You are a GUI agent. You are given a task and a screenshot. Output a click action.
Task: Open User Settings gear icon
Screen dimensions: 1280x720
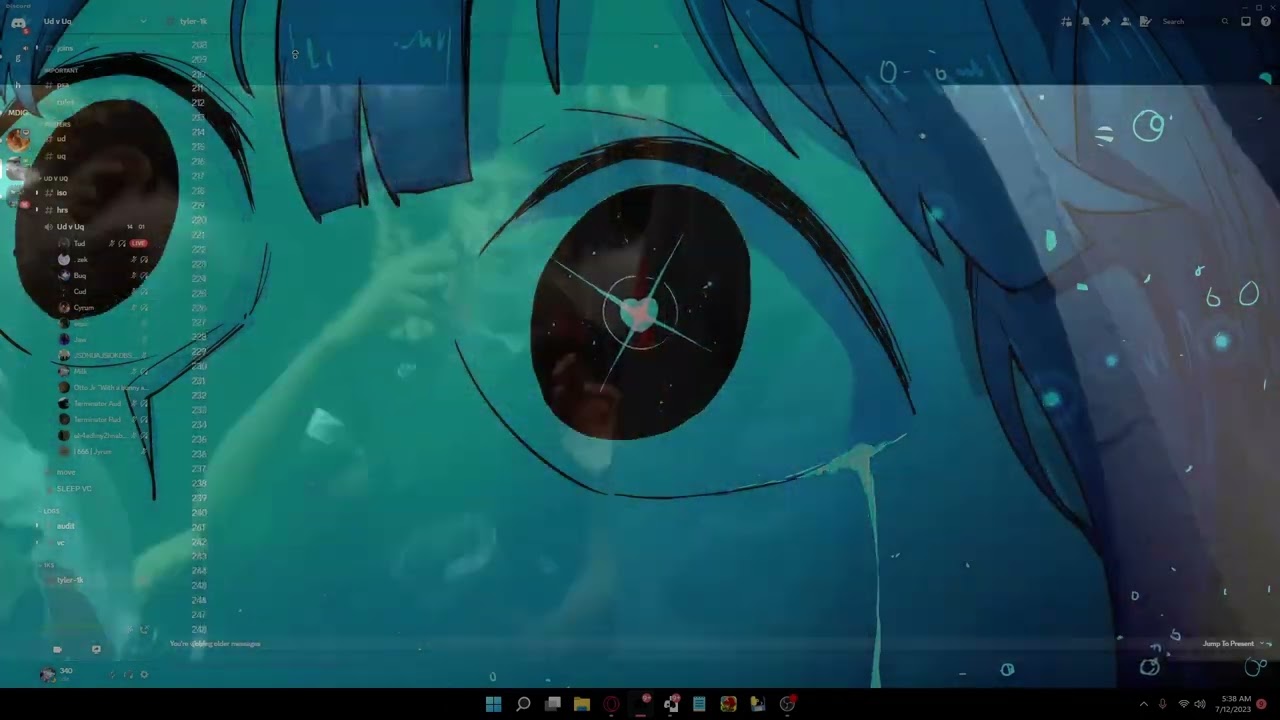click(144, 675)
